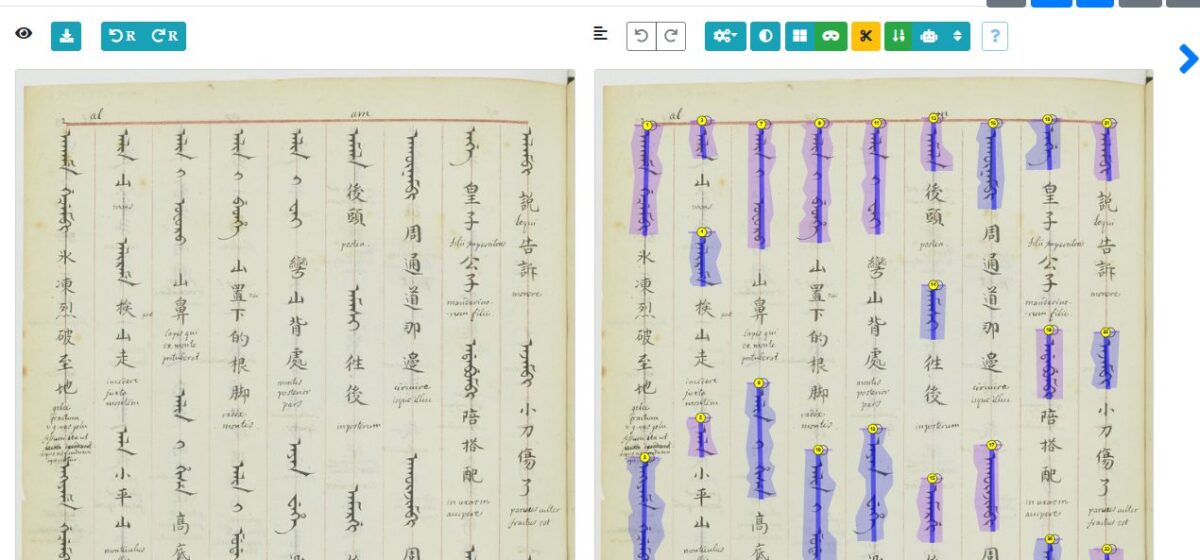Open segmentation settings gear dropdown
Image resolution: width=1200 pixels, height=560 pixels.
point(725,36)
